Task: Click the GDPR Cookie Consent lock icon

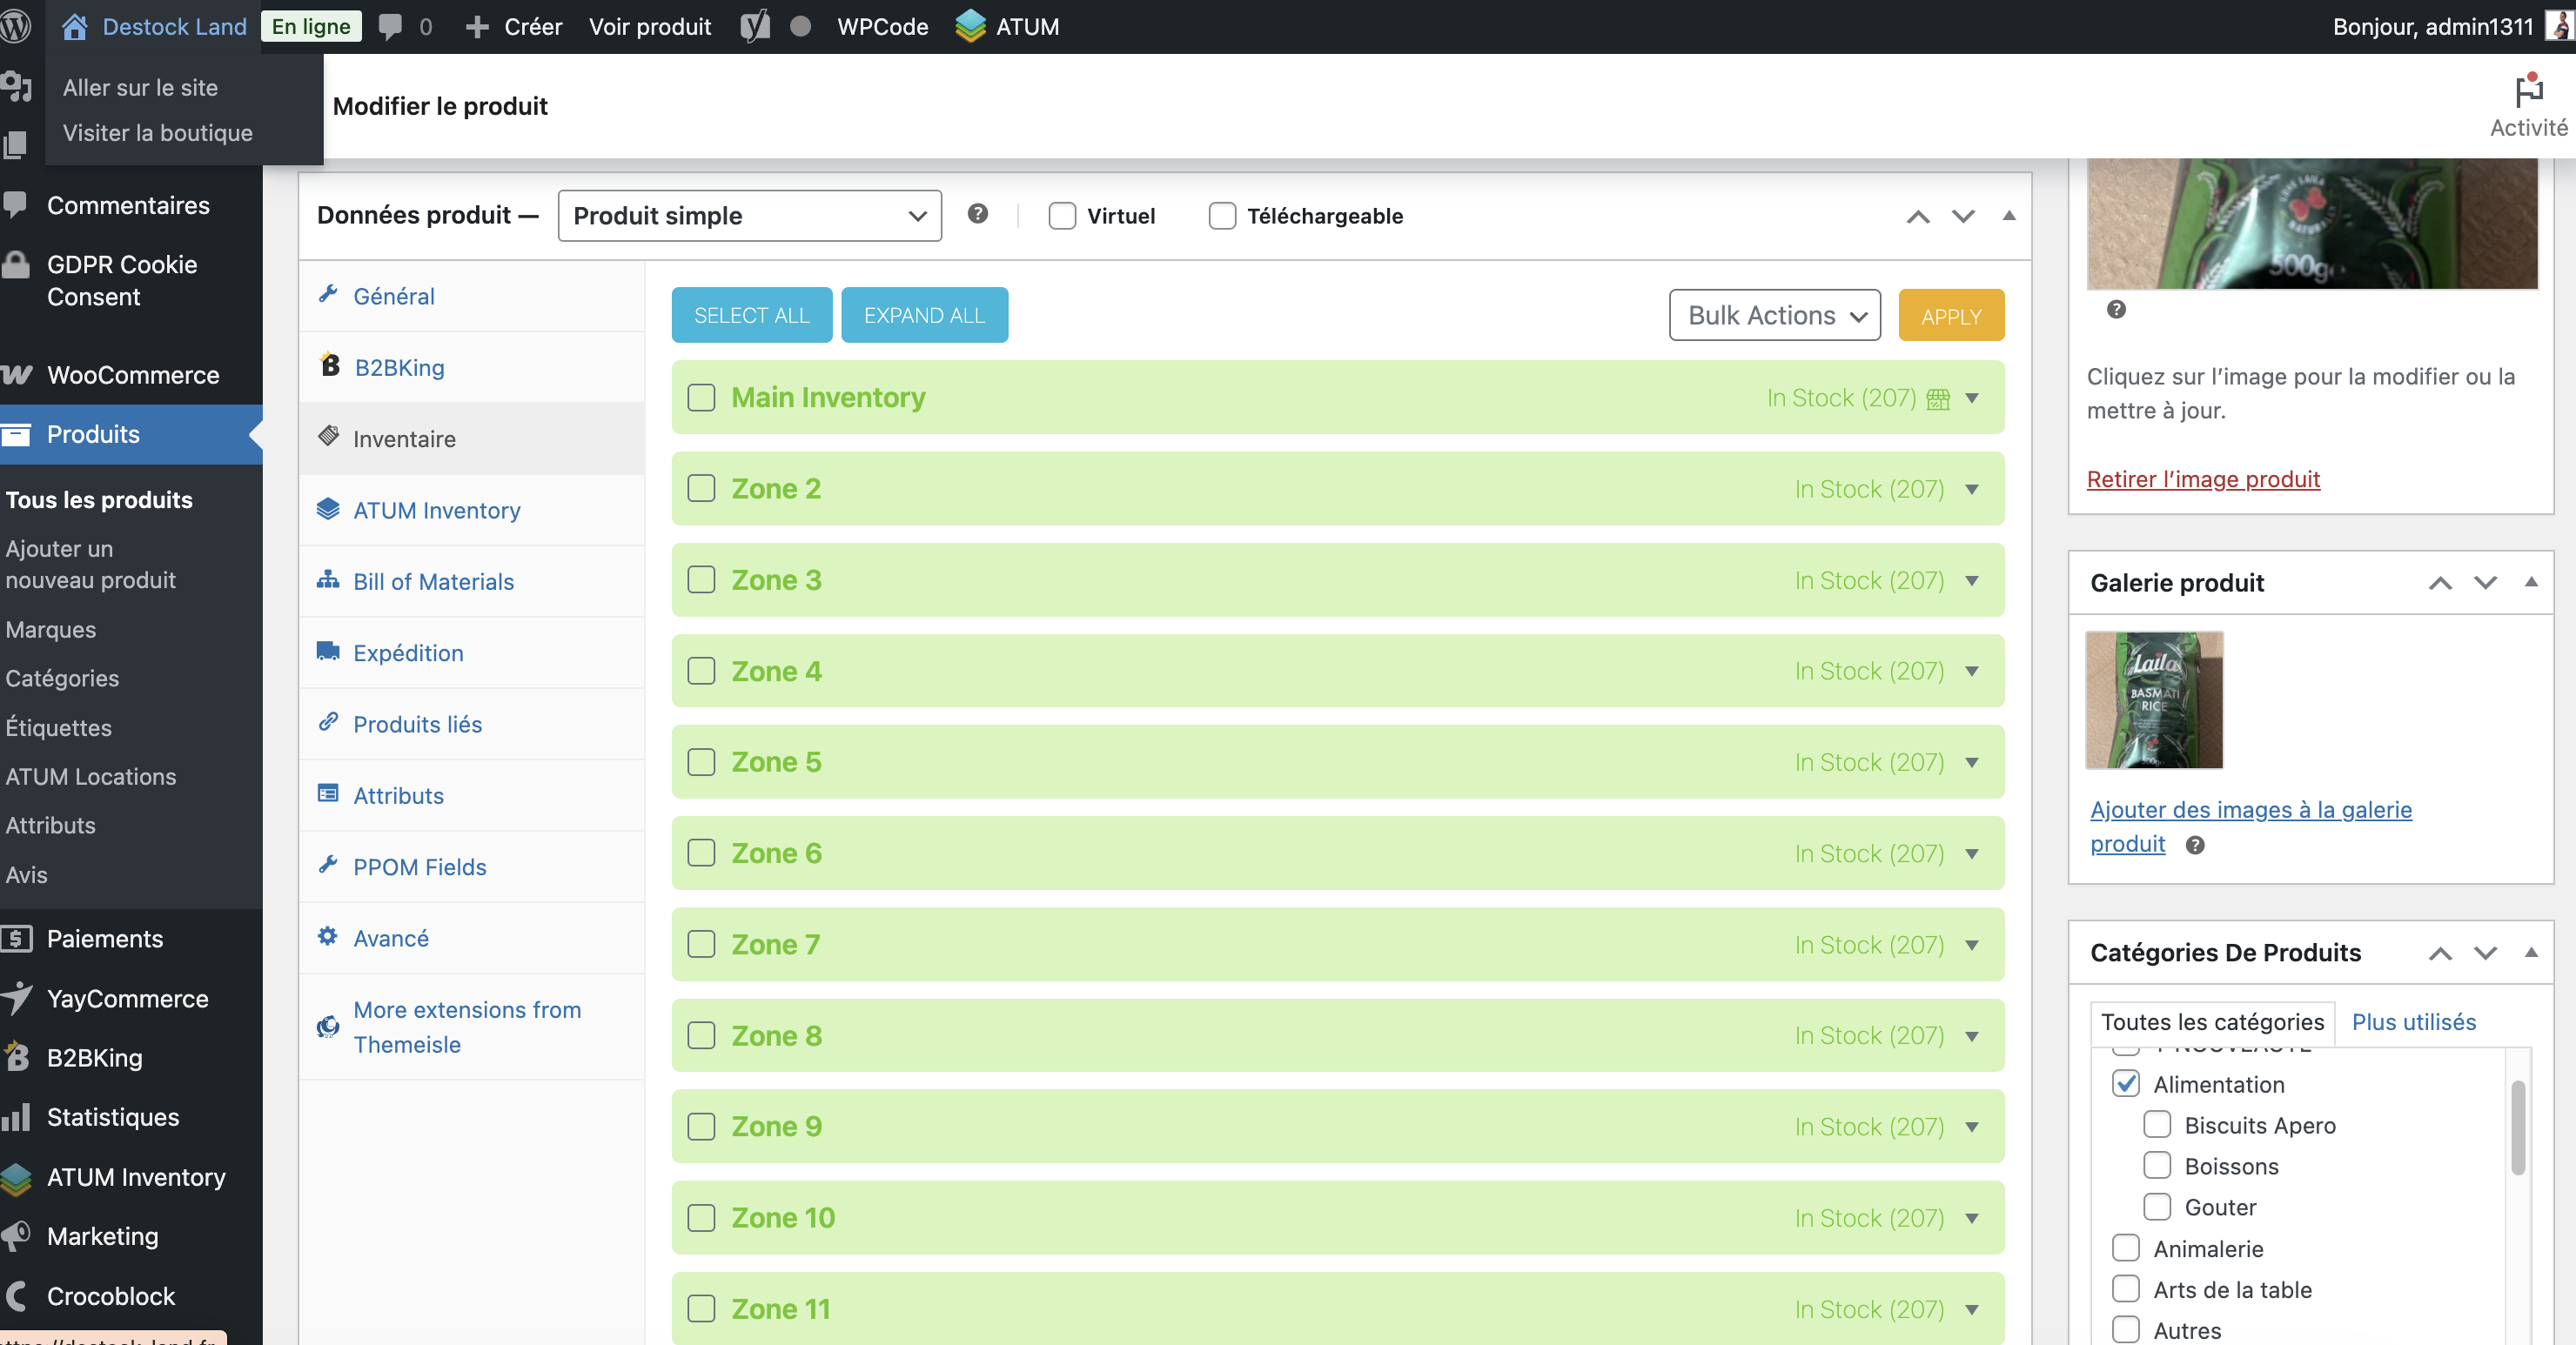Action: click(x=16, y=264)
